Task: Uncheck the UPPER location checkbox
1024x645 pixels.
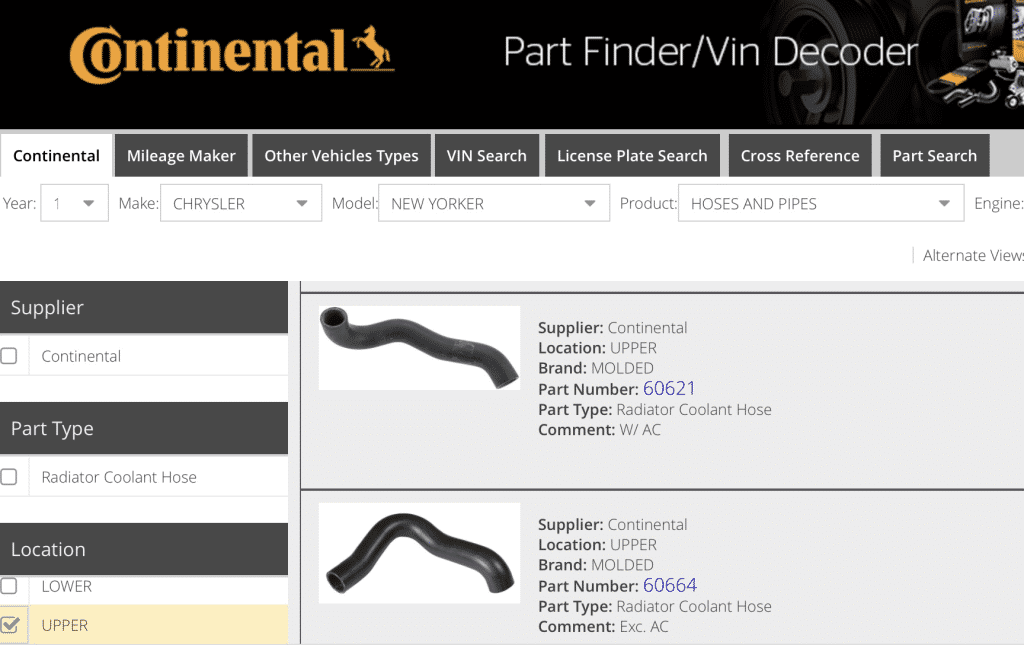Action: 10,625
